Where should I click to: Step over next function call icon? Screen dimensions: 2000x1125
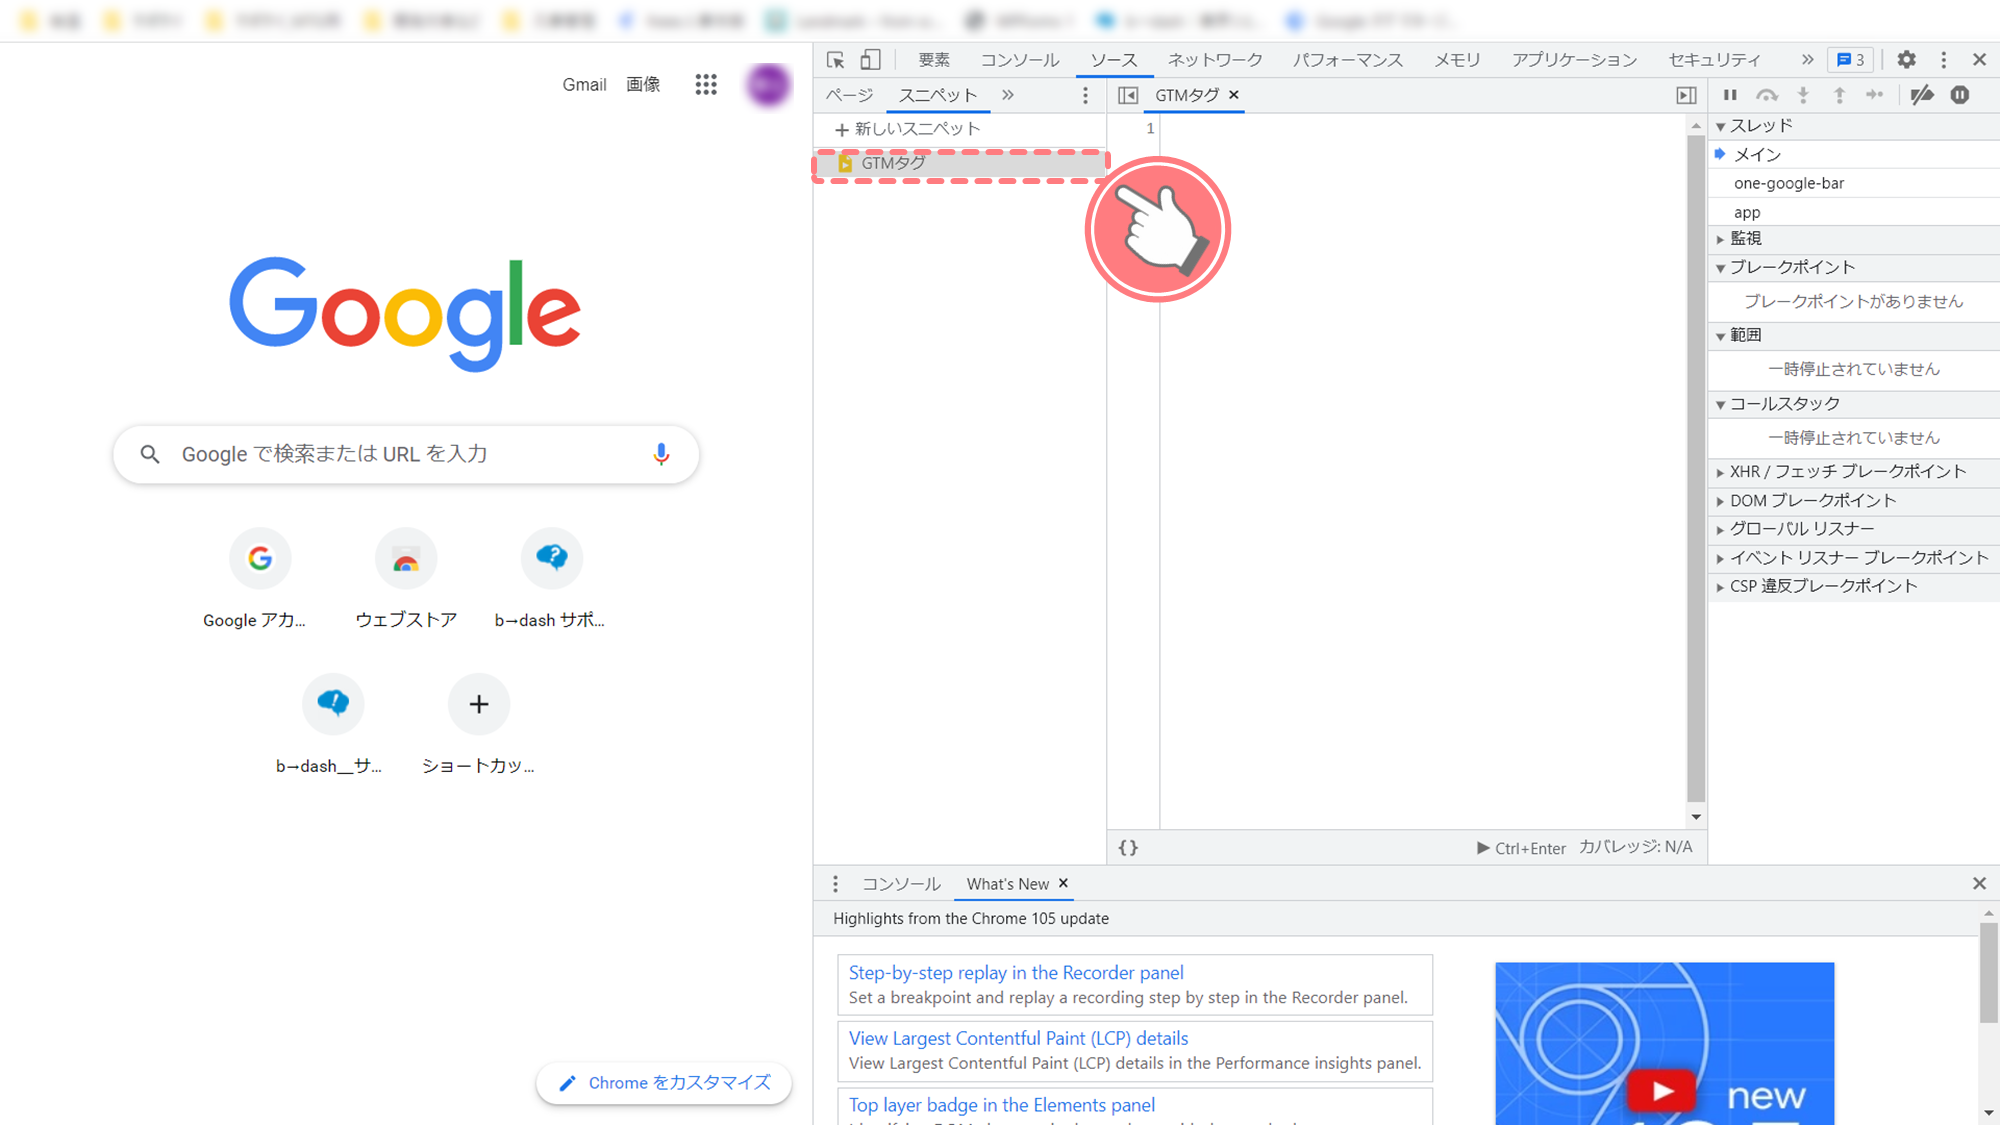[x=1767, y=95]
